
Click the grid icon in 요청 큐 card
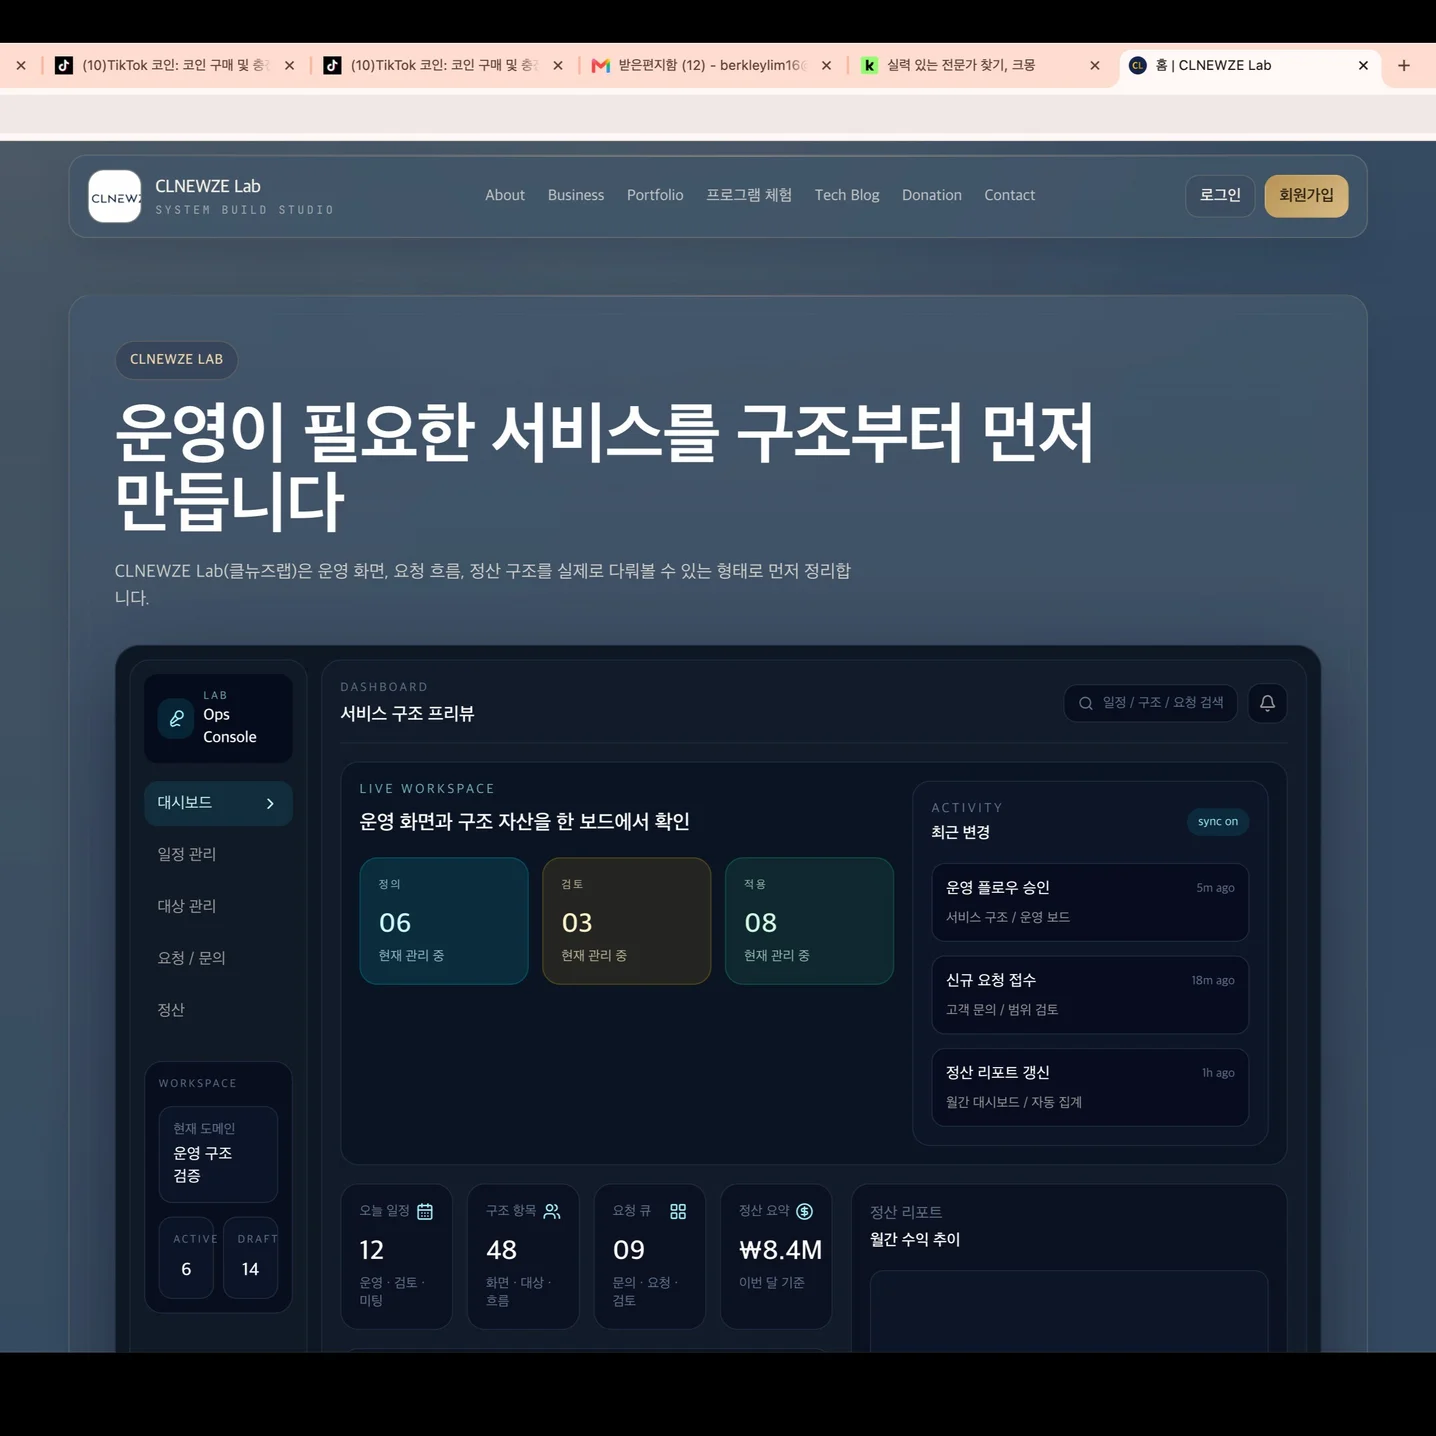click(x=678, y=1211)
